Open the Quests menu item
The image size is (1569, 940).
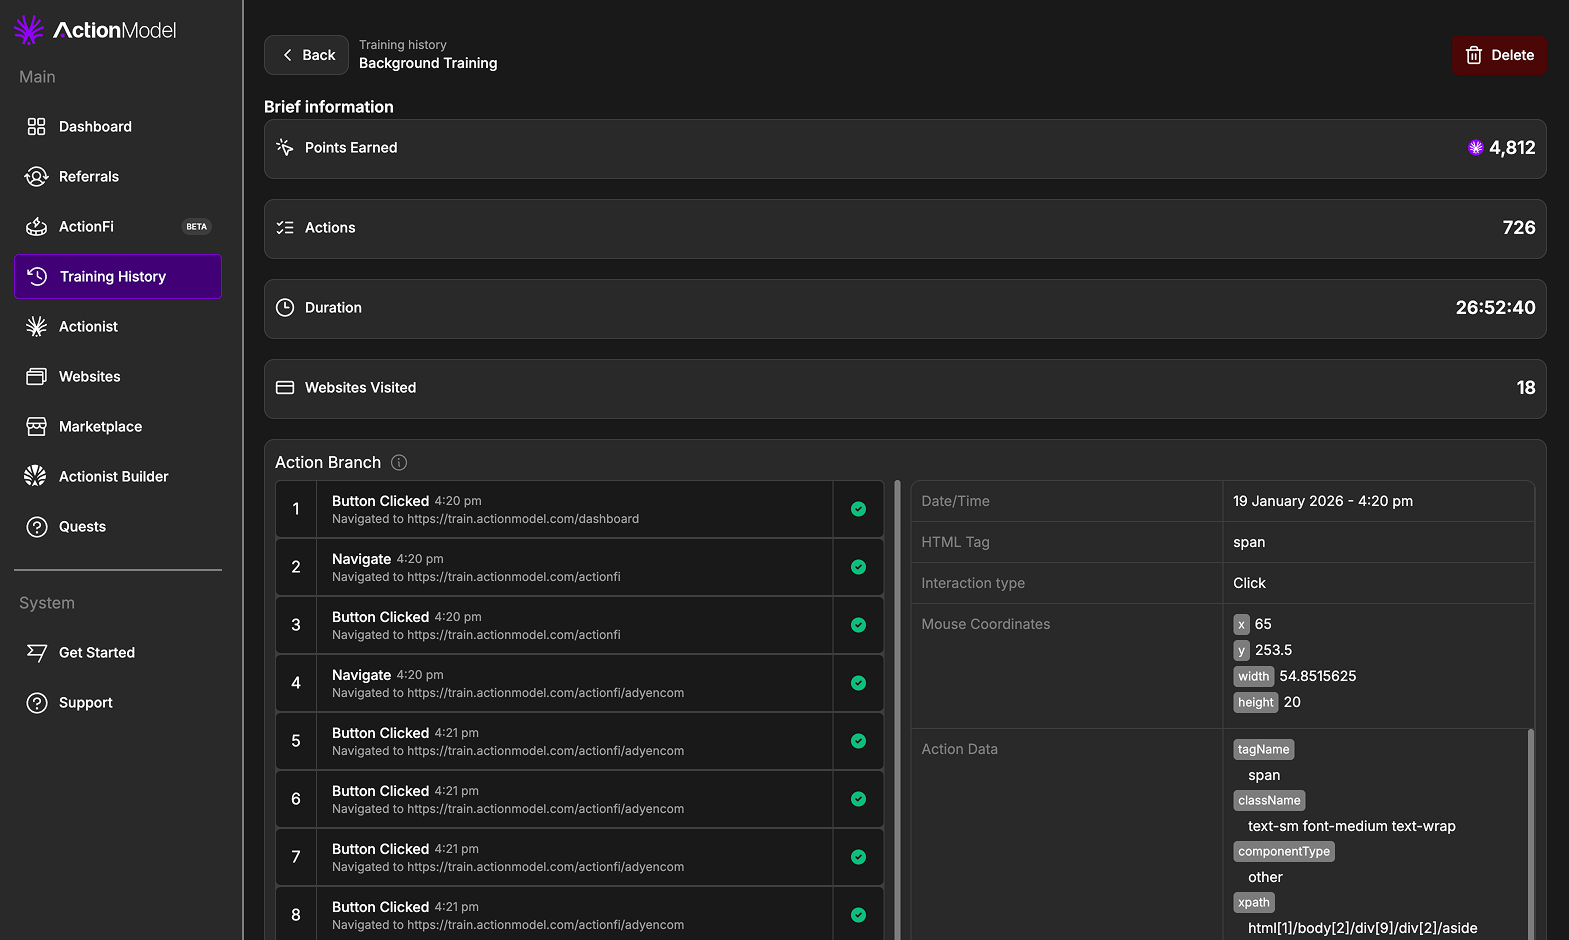[x=118, y=526]
